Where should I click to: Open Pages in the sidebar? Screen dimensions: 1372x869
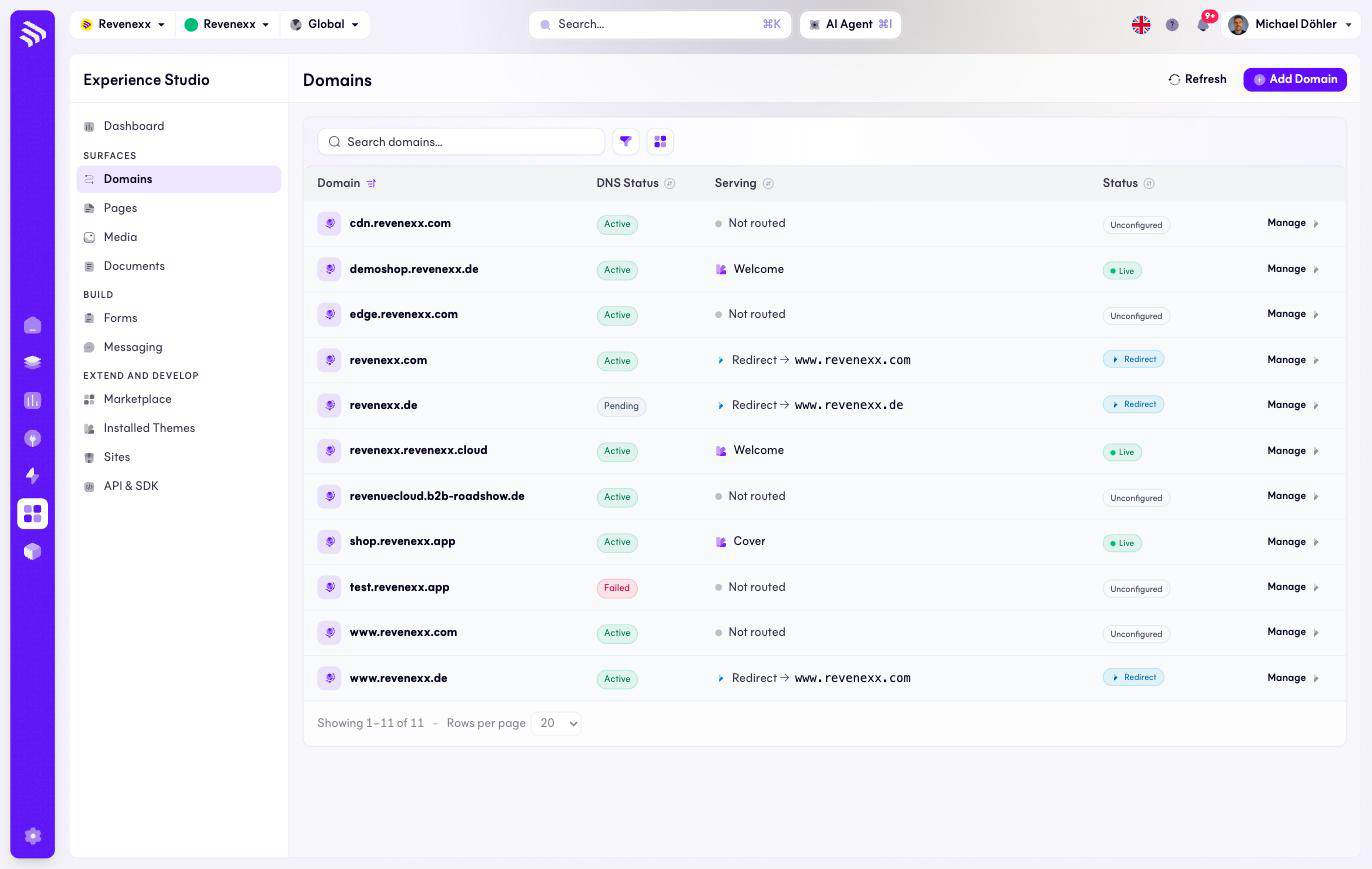178,208
